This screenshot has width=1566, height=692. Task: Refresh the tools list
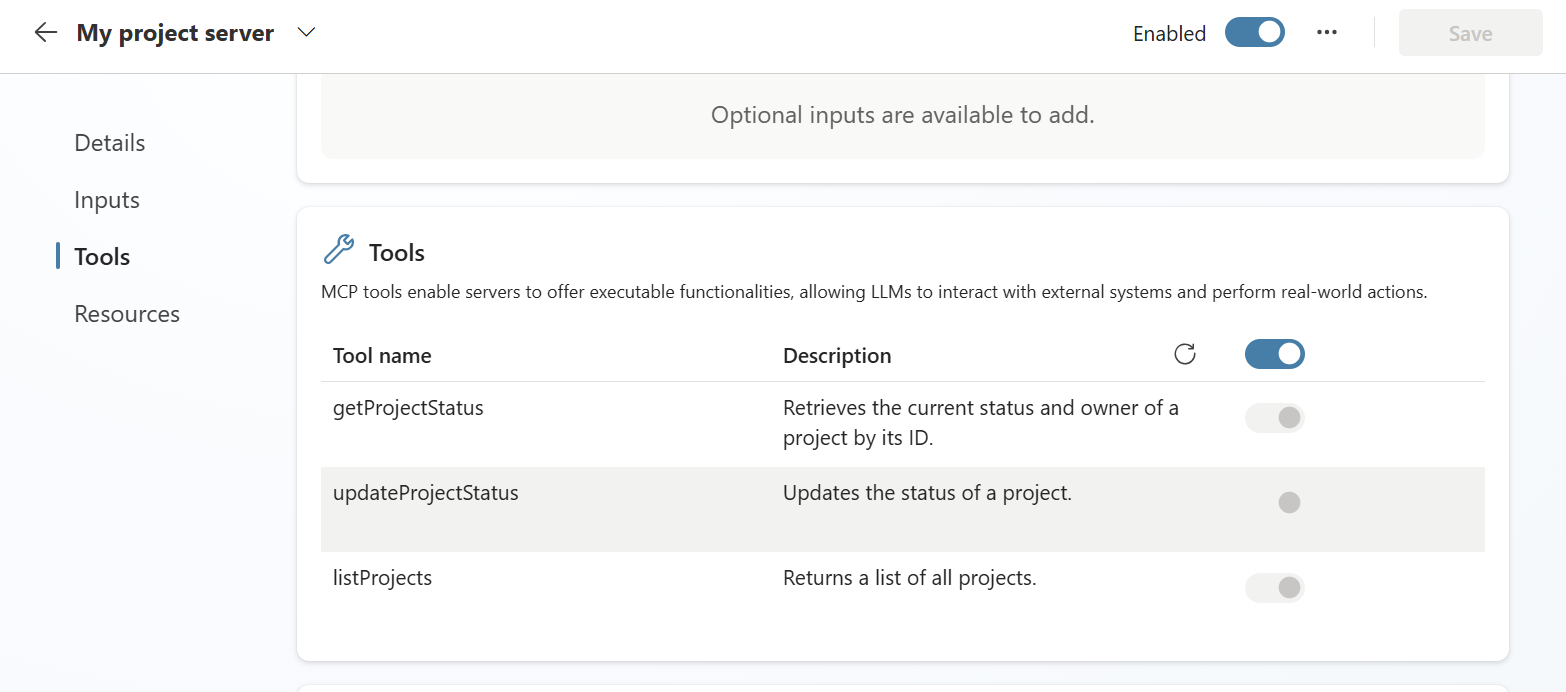tap(1185, 354)
